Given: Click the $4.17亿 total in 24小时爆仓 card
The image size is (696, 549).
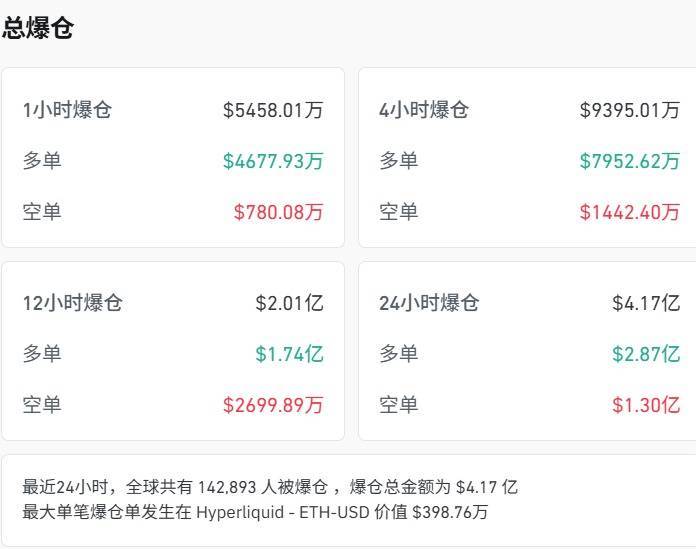Looking at the screenshot, I should click(x=645, y=303).
